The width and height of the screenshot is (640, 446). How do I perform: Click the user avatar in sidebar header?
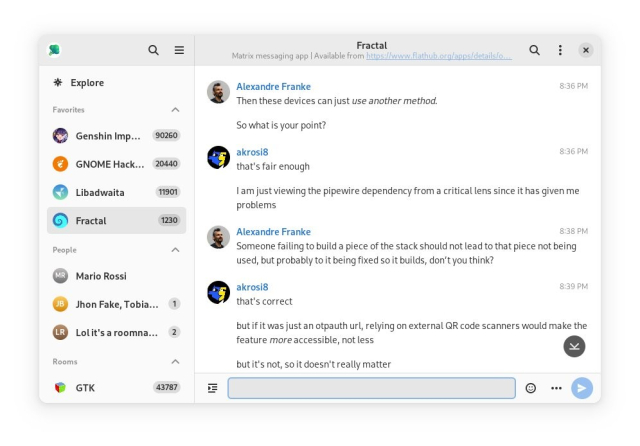pyautogui.click(x=54, y=50)
